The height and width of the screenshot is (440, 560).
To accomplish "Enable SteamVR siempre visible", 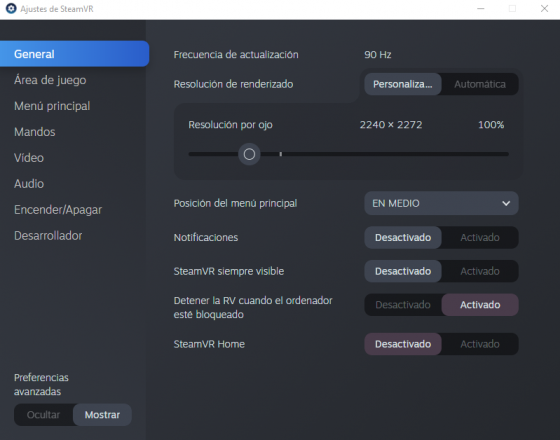I will point(480,271).
